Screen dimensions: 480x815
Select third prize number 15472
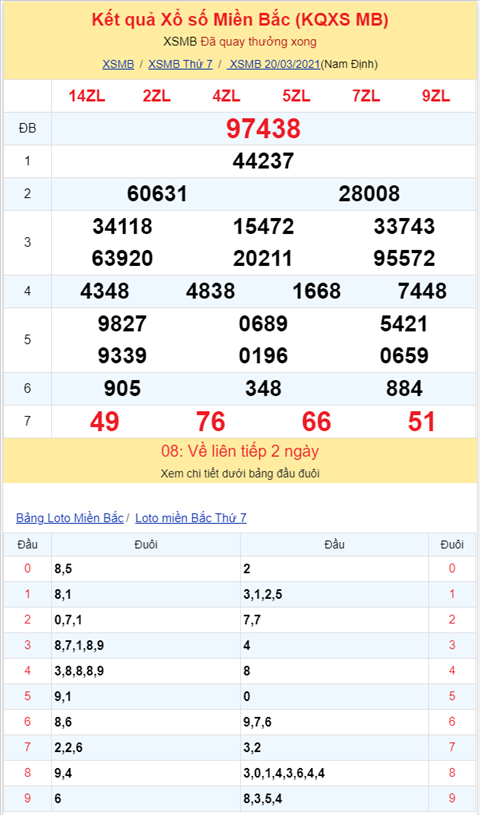click(263, 226)
